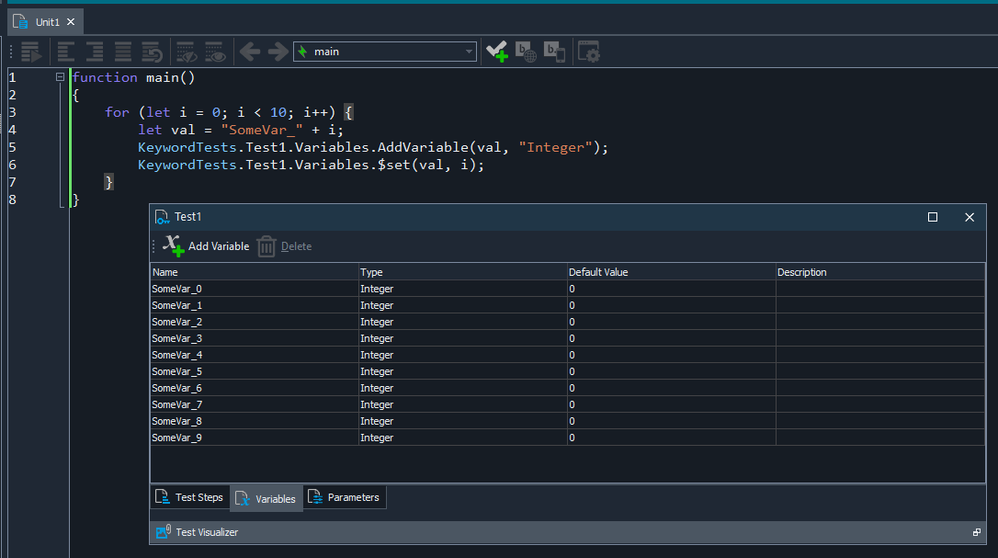Click the navigate back arrow

coord(250,52)
